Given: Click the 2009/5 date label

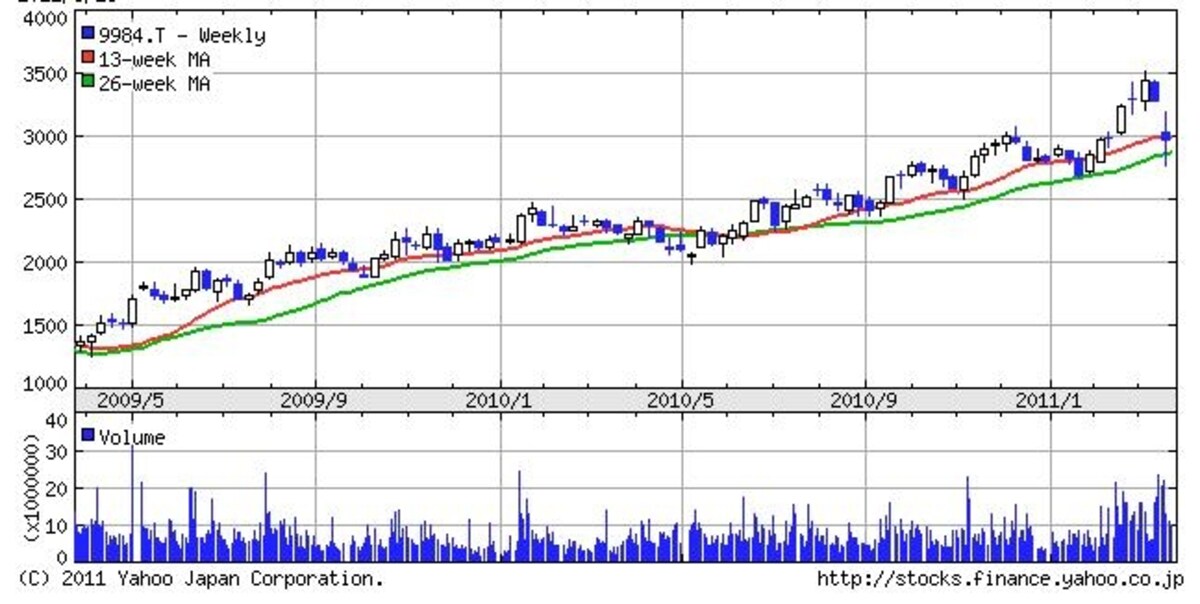Looking at the screenshot, I should [x=130, y=400].
